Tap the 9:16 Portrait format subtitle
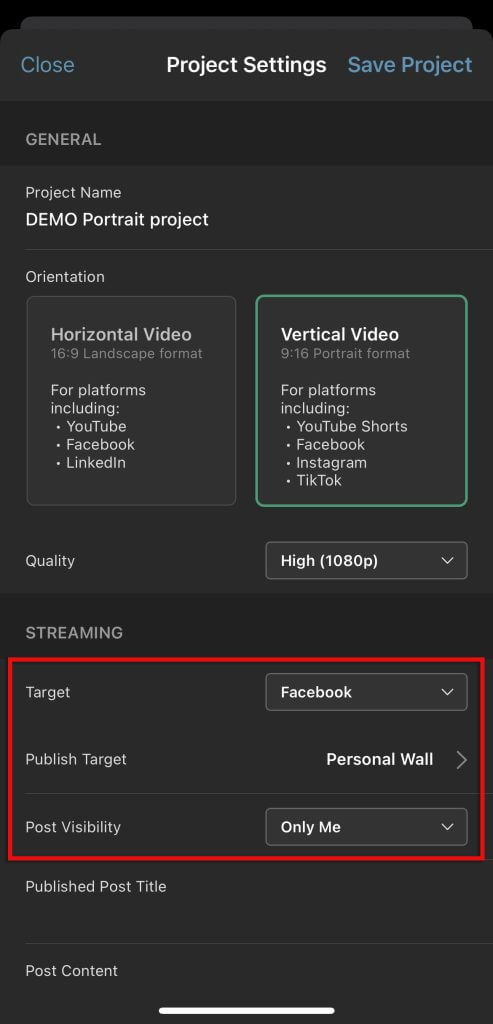This screenshot has width=493, height=1024. pos(345,354)
